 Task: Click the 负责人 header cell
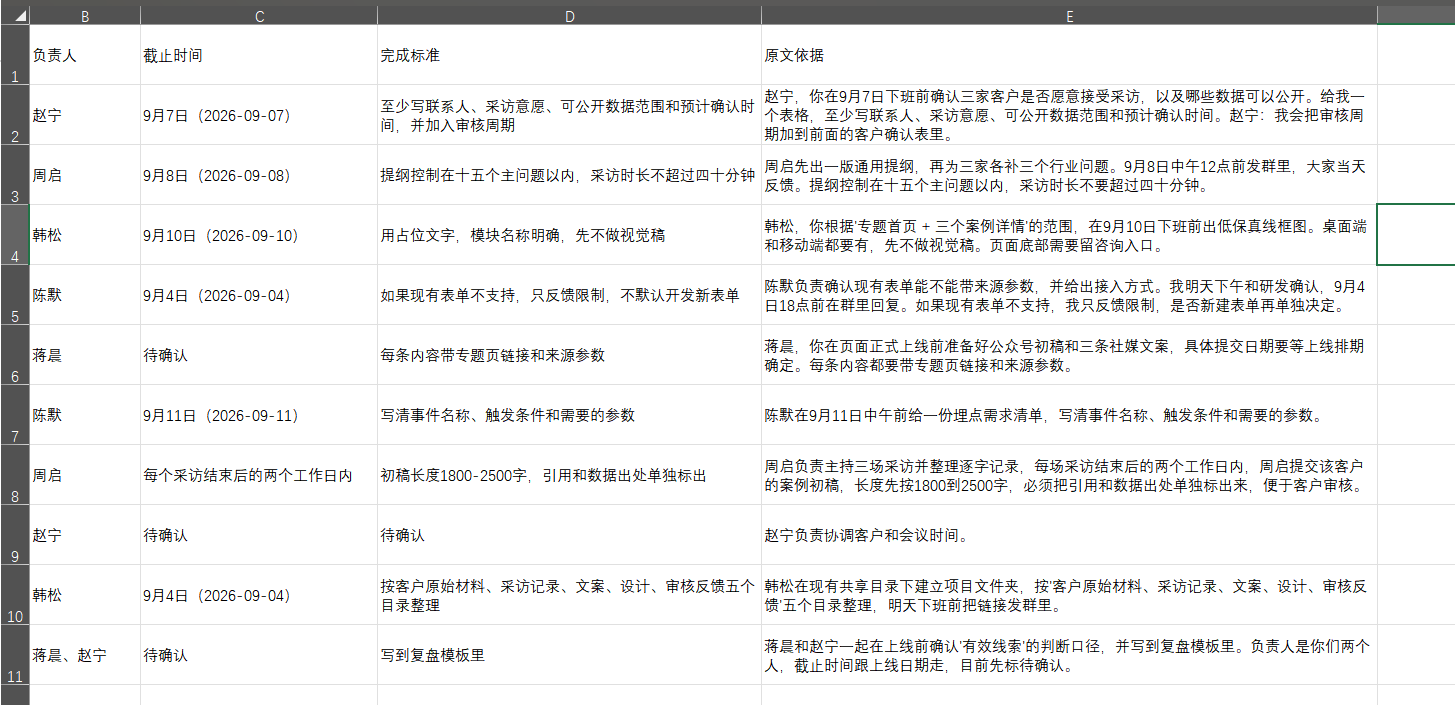tap(85, 55)
